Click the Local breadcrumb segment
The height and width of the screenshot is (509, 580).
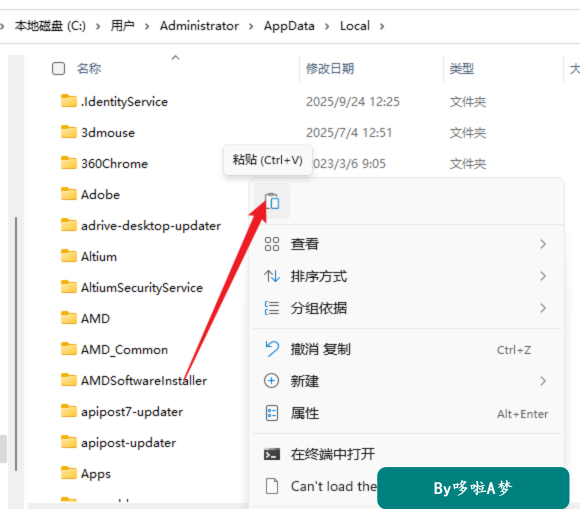tap(355, 26)
